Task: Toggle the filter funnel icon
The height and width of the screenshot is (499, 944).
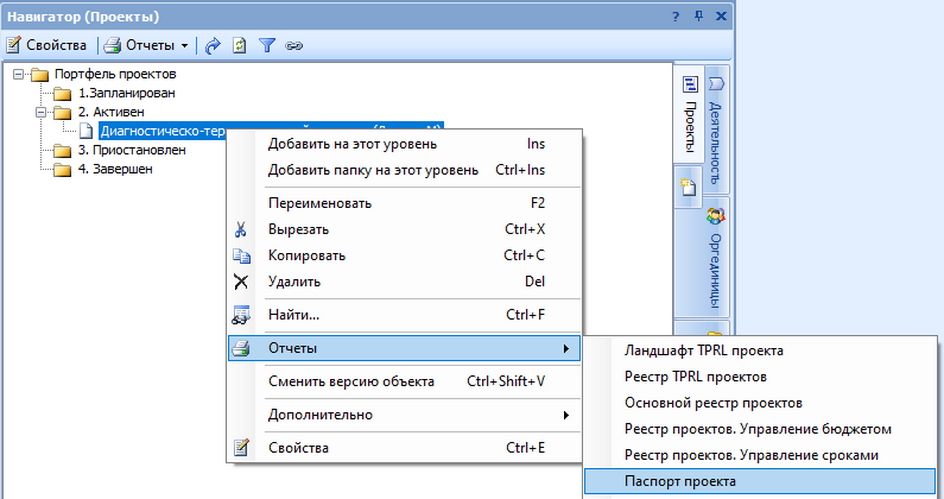Action: (267, 45)
